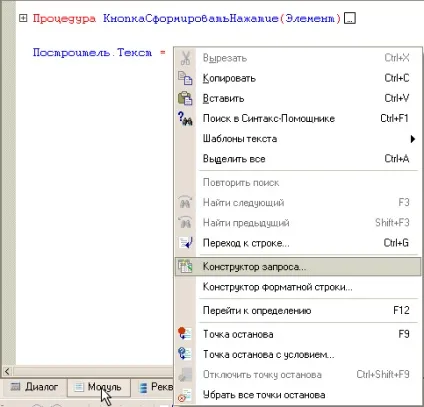424x407 pixels.
Task: Choose Выделить все
Action: tap(298, 159)
